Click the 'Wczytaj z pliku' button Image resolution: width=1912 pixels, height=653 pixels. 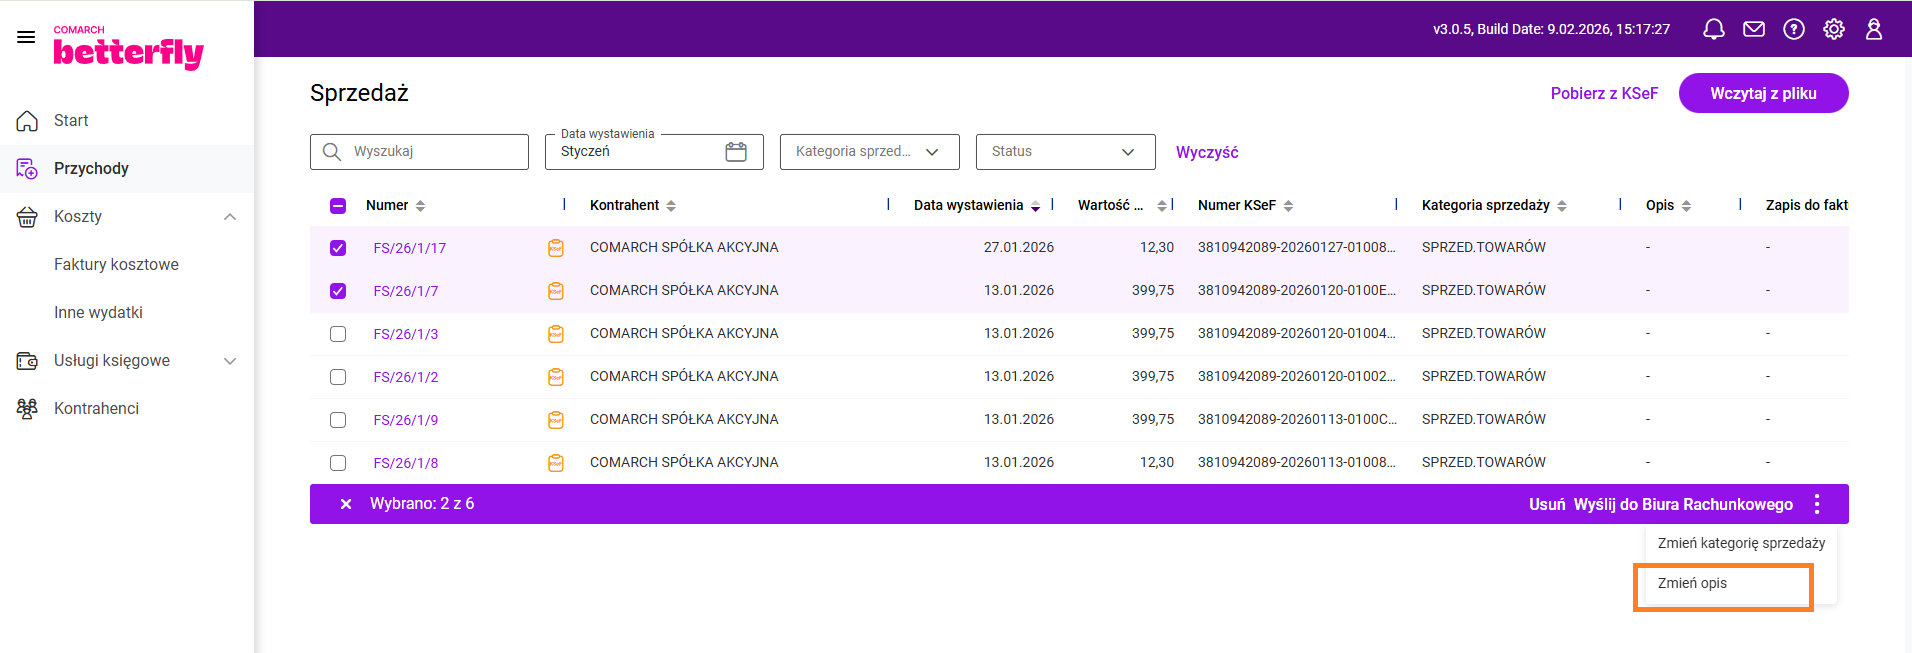coord(1762,93)
